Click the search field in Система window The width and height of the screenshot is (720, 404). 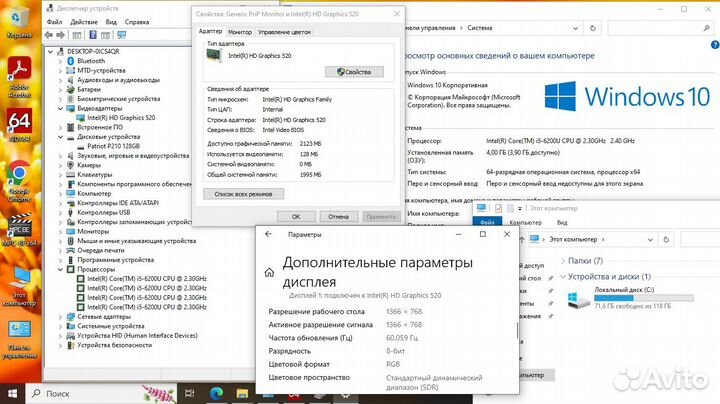(660, 28)
